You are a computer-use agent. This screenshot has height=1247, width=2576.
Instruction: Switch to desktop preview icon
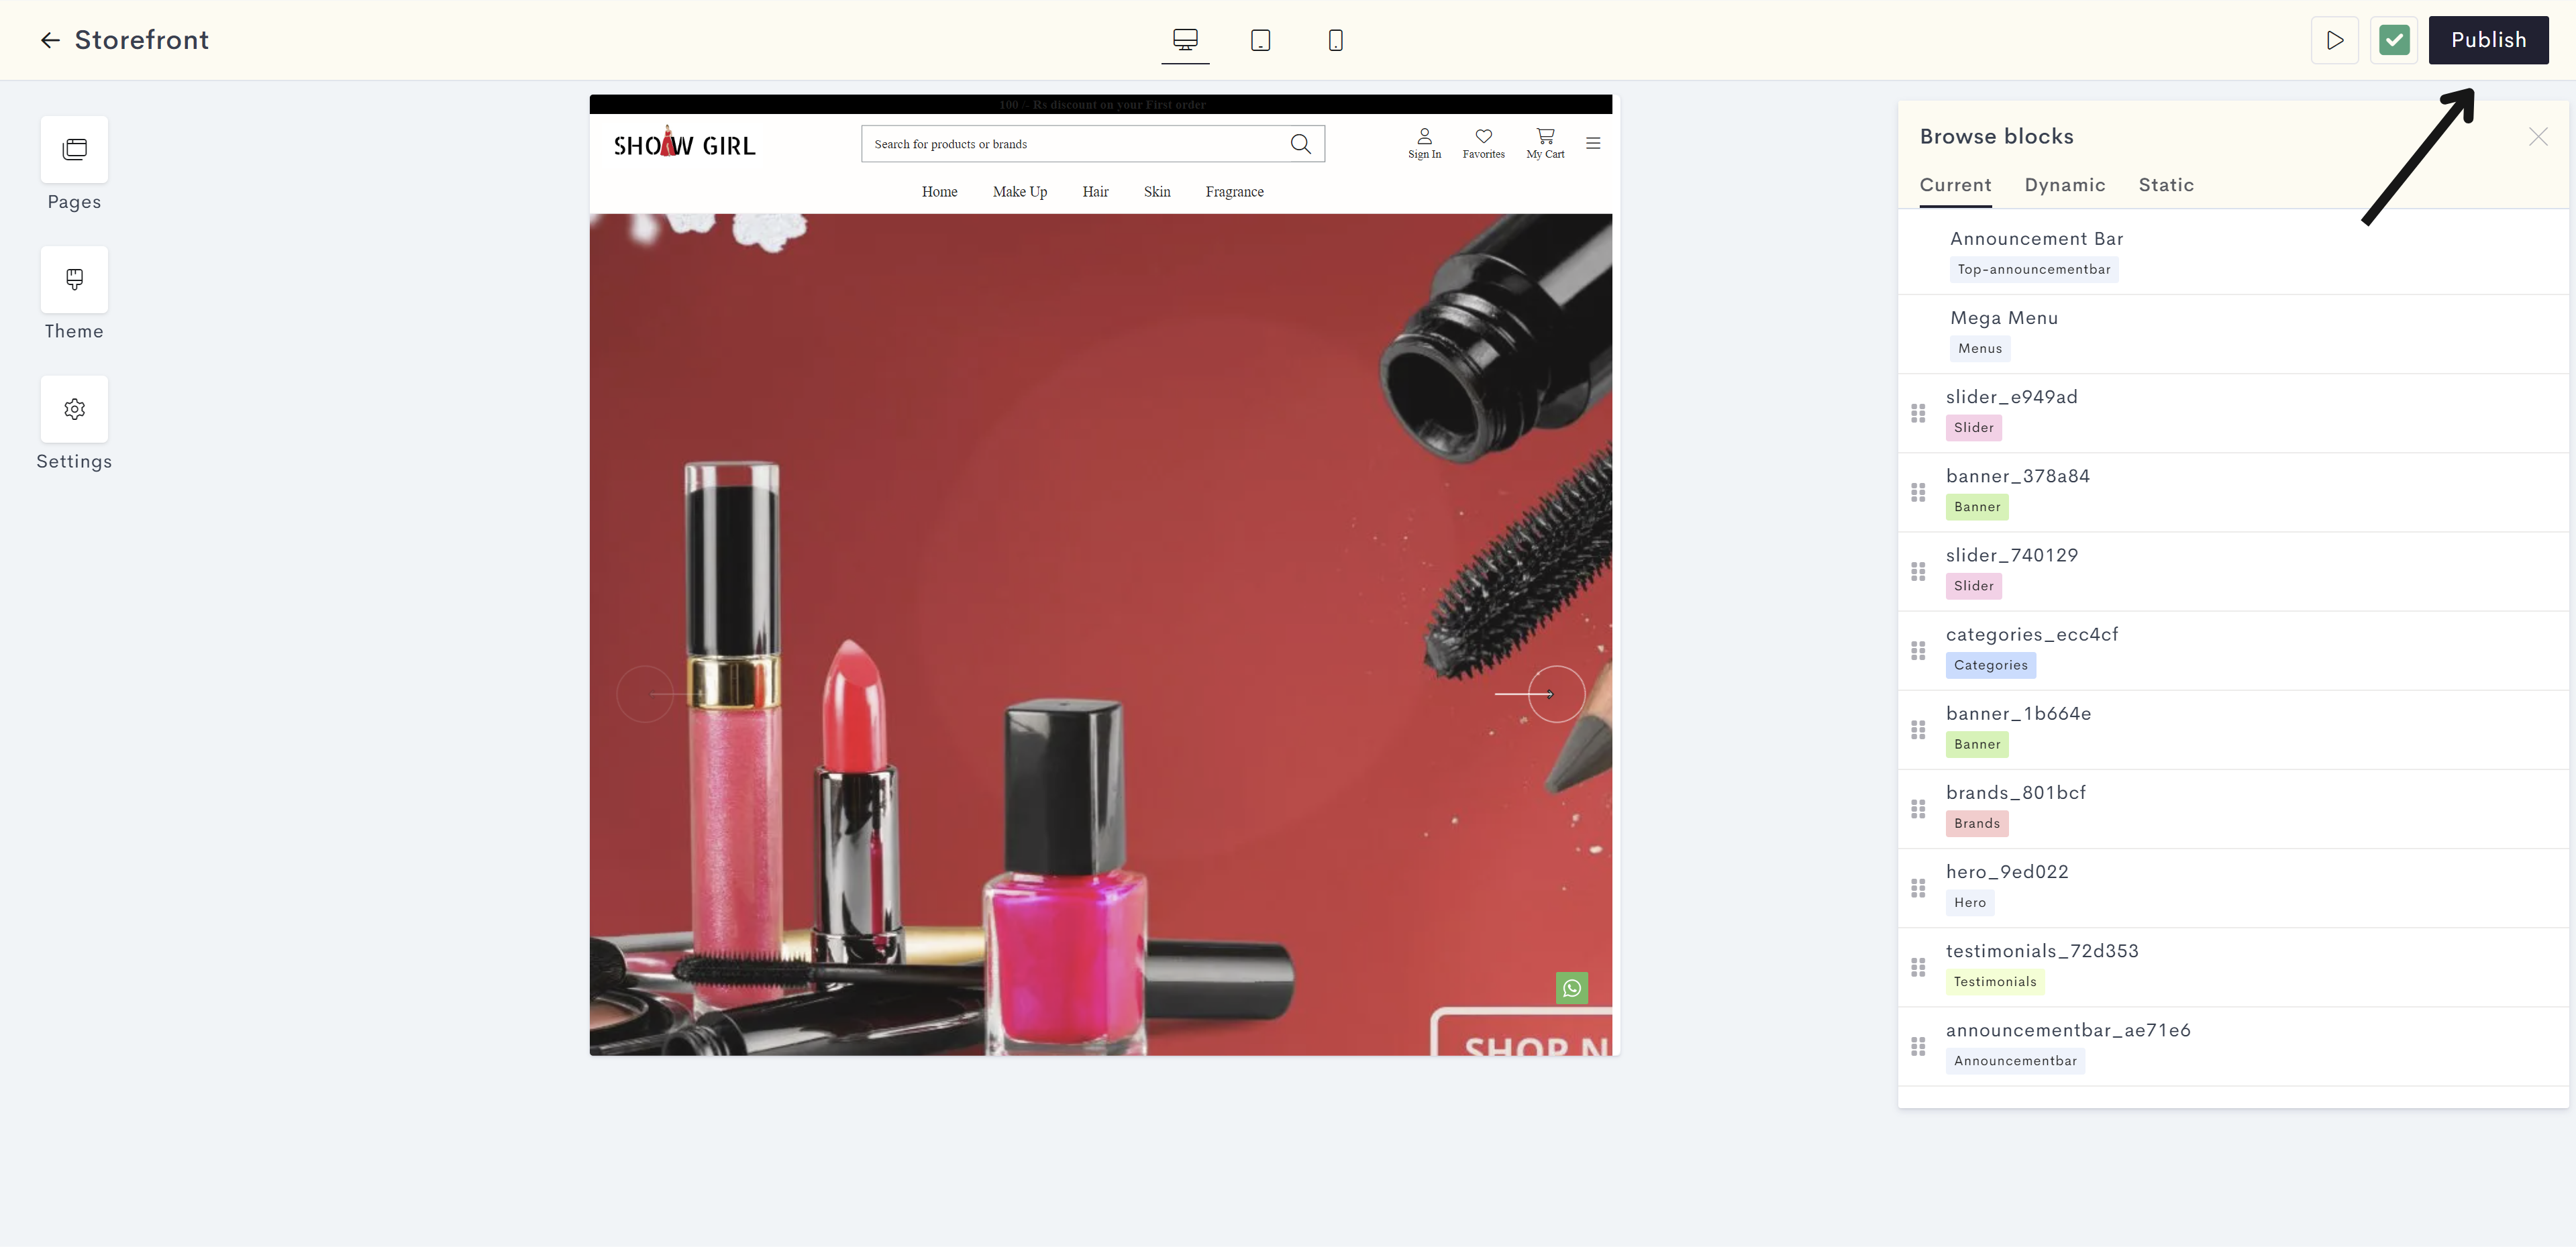[1185, 40]
